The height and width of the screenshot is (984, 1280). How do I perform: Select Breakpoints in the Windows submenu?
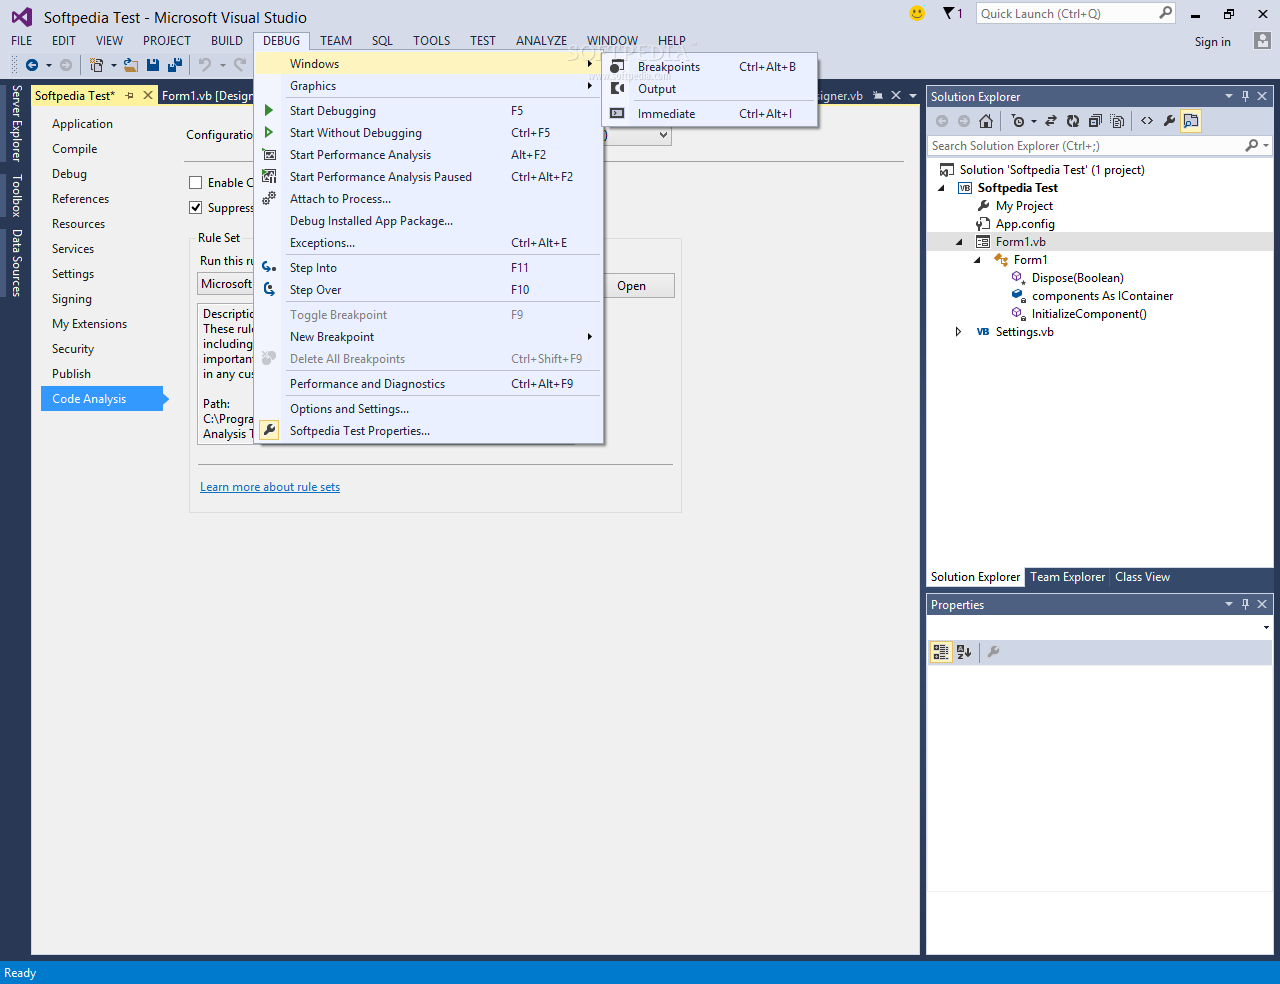tap(710, 67)
